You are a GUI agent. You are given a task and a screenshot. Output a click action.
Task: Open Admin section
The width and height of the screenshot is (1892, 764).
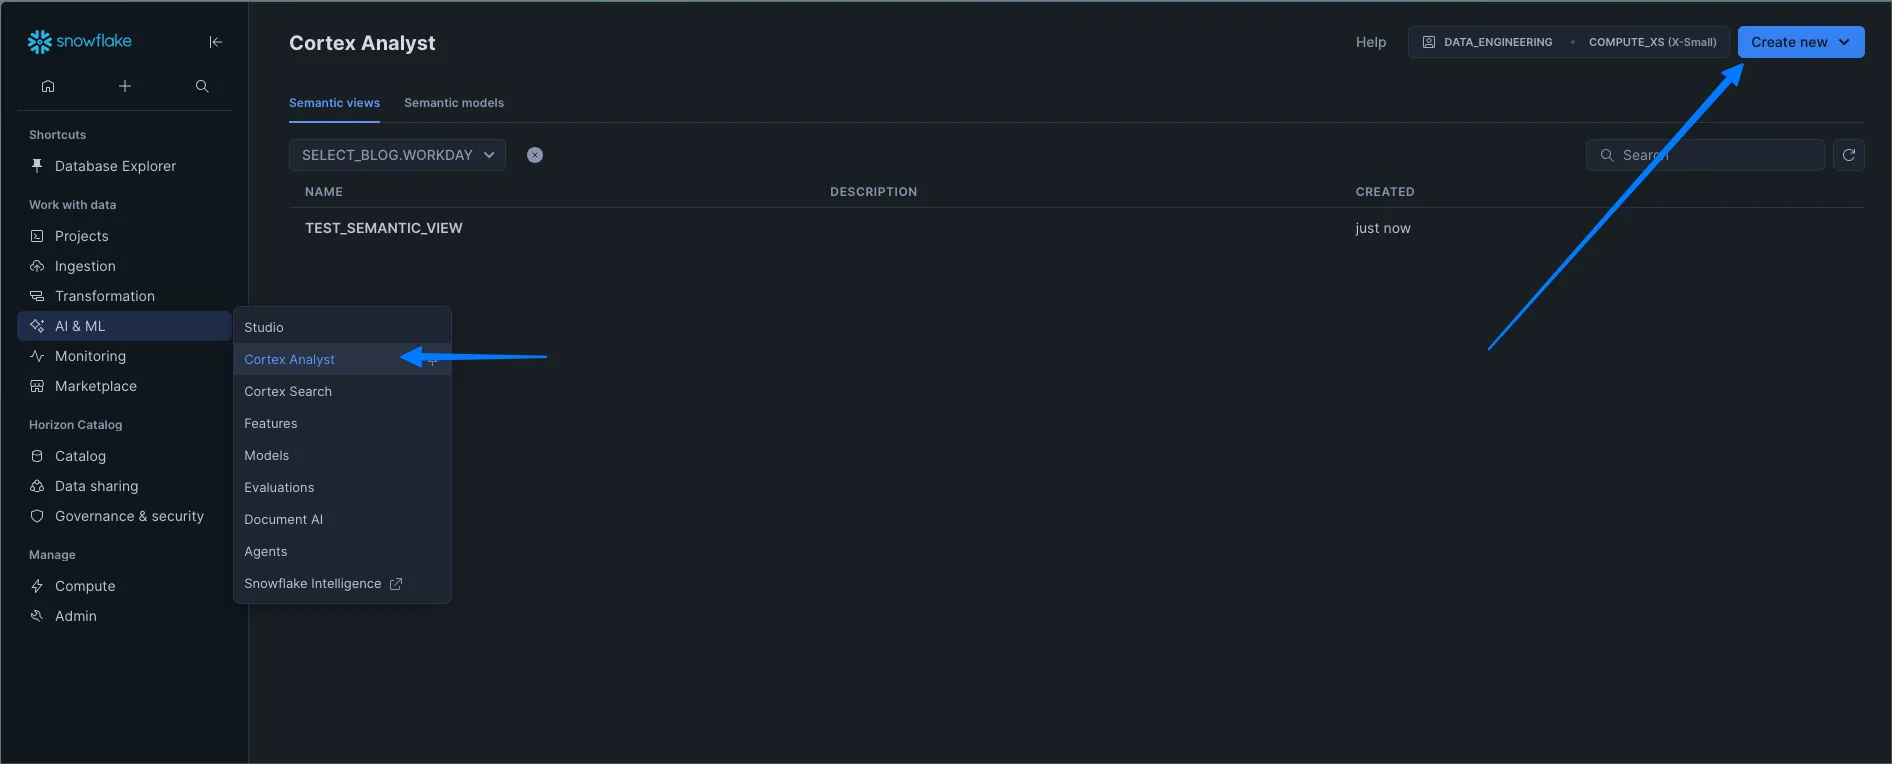click(124, 616)
